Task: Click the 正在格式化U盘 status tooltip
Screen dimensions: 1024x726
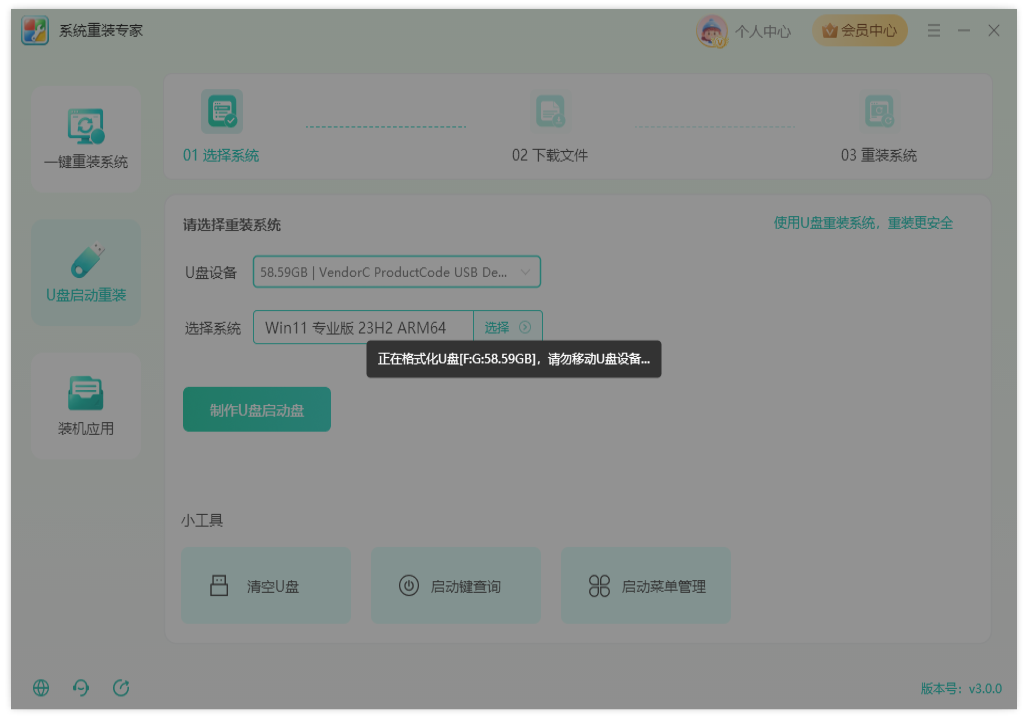Action: (x=514, y=359)
